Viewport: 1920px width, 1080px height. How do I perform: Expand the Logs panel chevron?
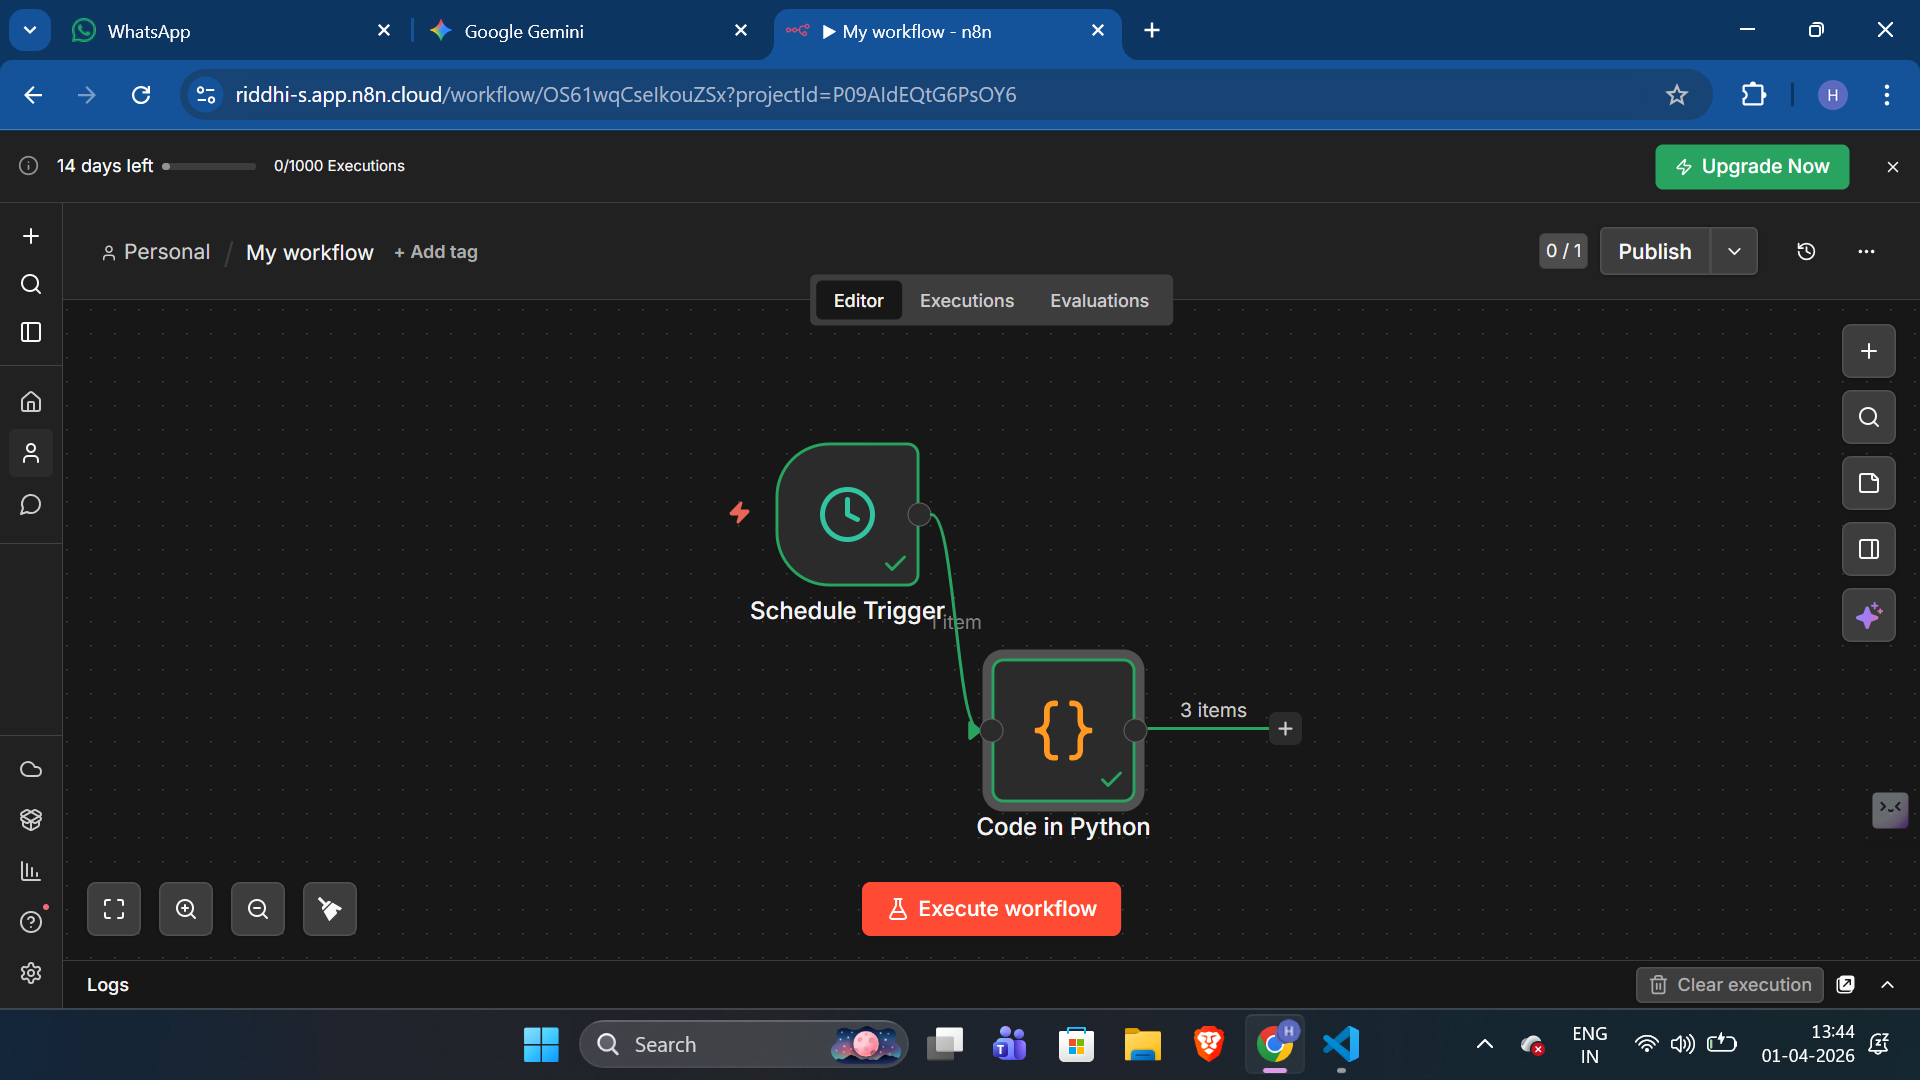click(x=1887, y=985)
